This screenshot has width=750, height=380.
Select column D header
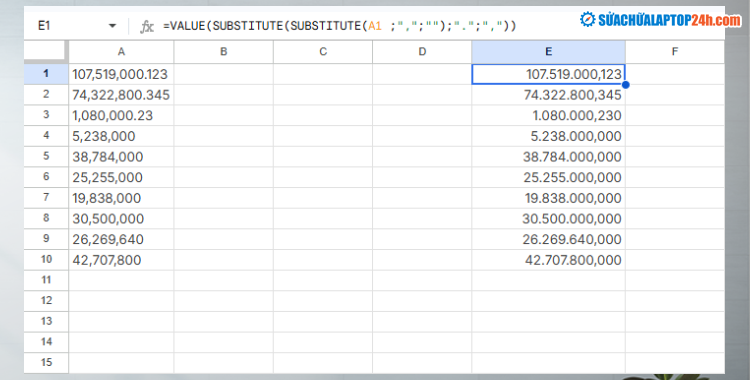422,52
